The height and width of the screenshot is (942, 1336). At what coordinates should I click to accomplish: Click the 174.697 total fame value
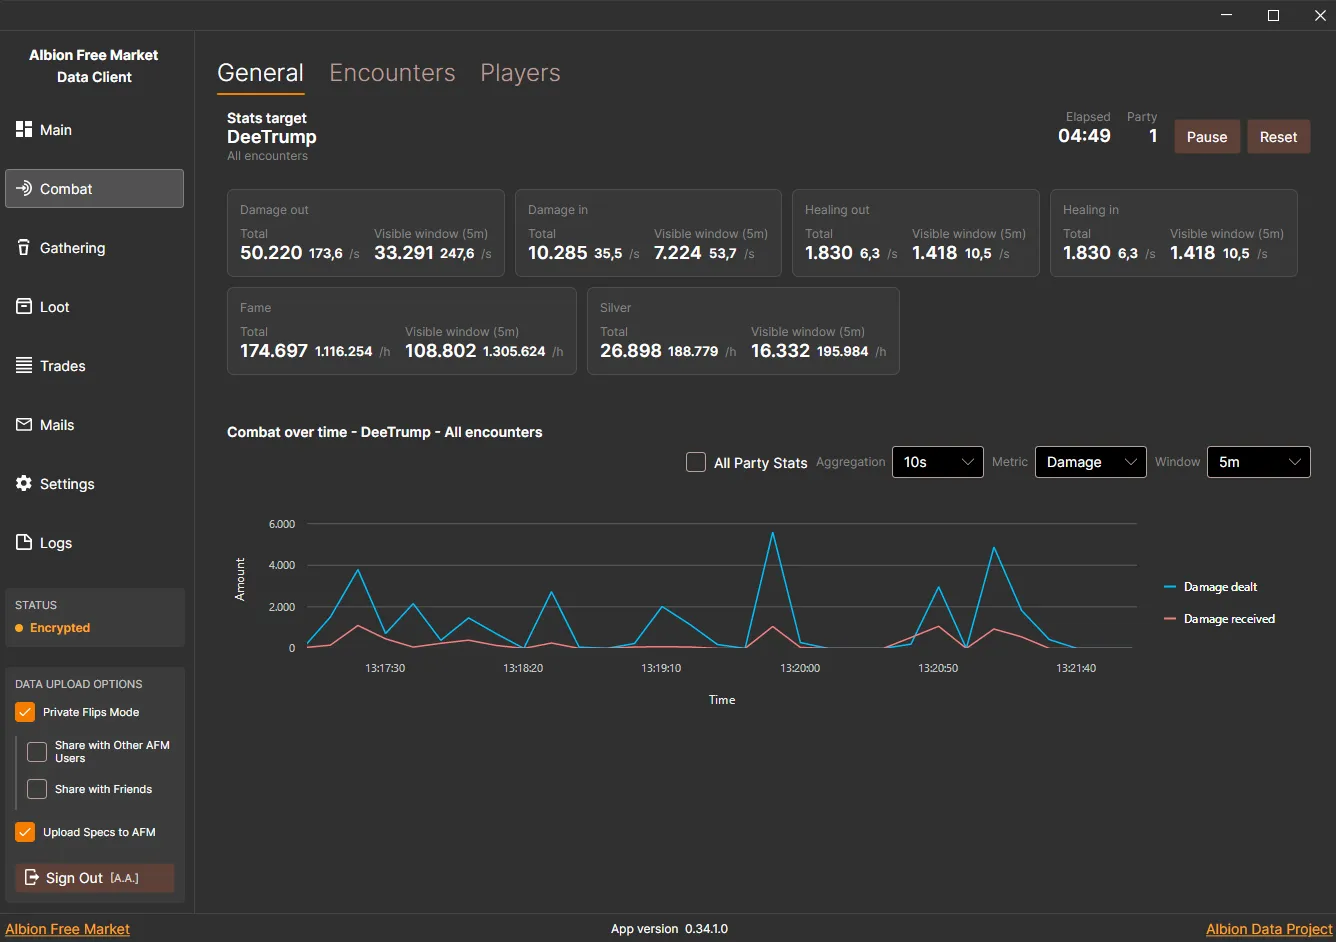[274, 351]
